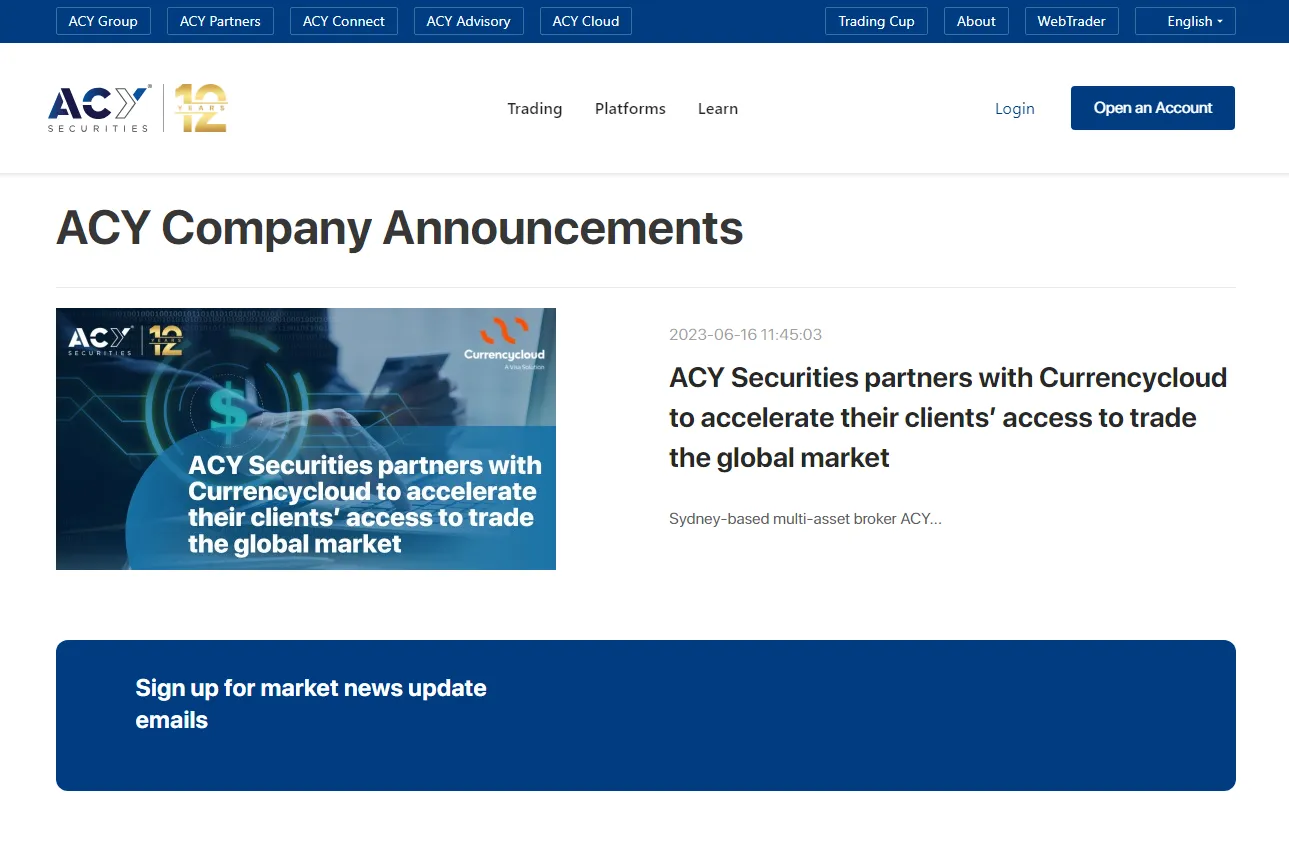This screenshot has height=848, width=1289.
Task: Visit ACY Advisory page
Action: 468,21
